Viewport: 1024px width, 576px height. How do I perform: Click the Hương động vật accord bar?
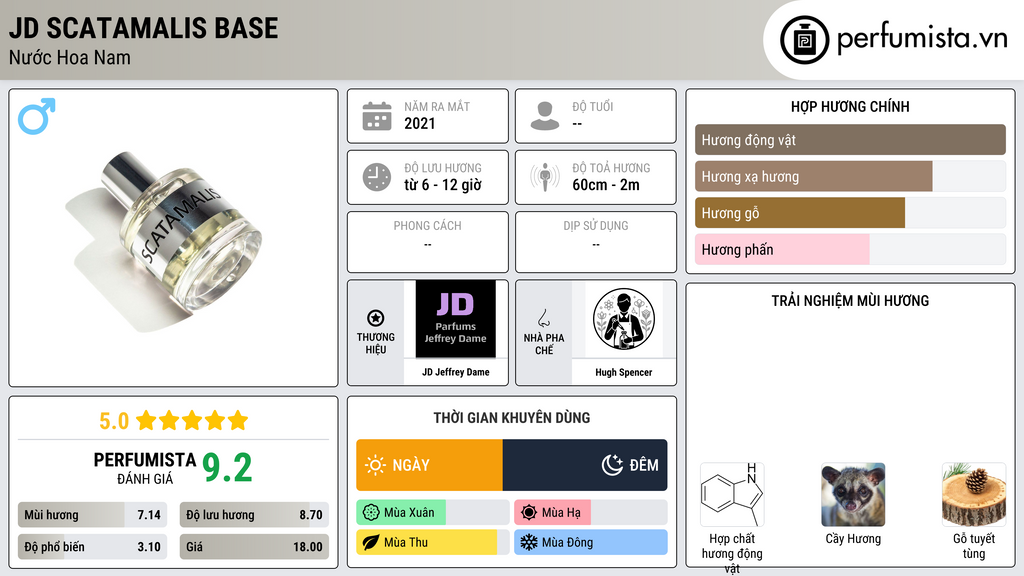tap(850, 140)
